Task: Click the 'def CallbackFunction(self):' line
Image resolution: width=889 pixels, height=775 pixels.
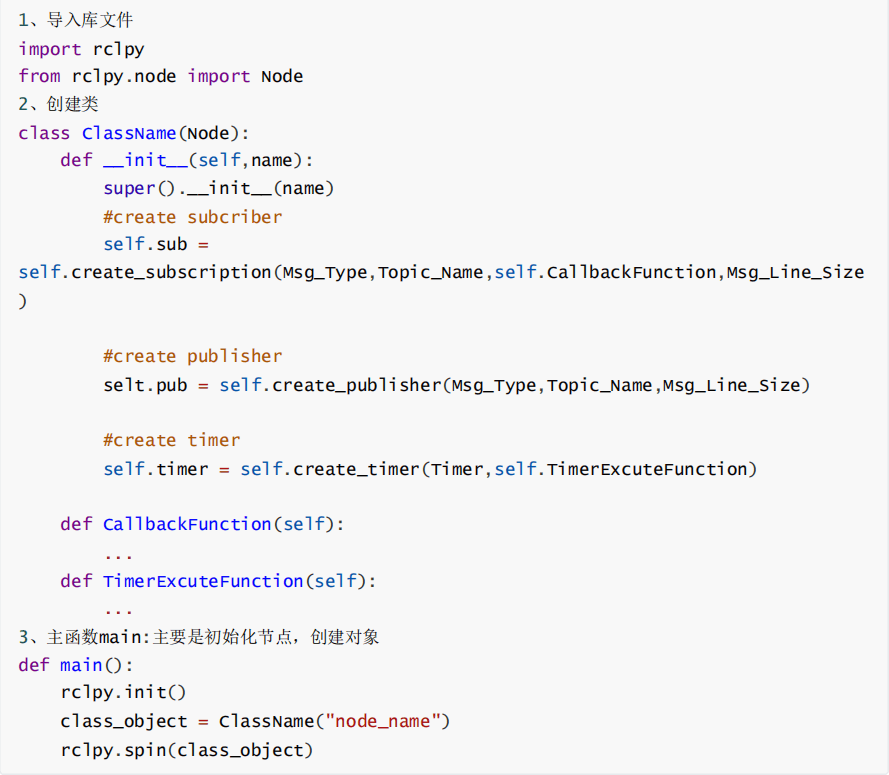Action: [x=202, y=524]
